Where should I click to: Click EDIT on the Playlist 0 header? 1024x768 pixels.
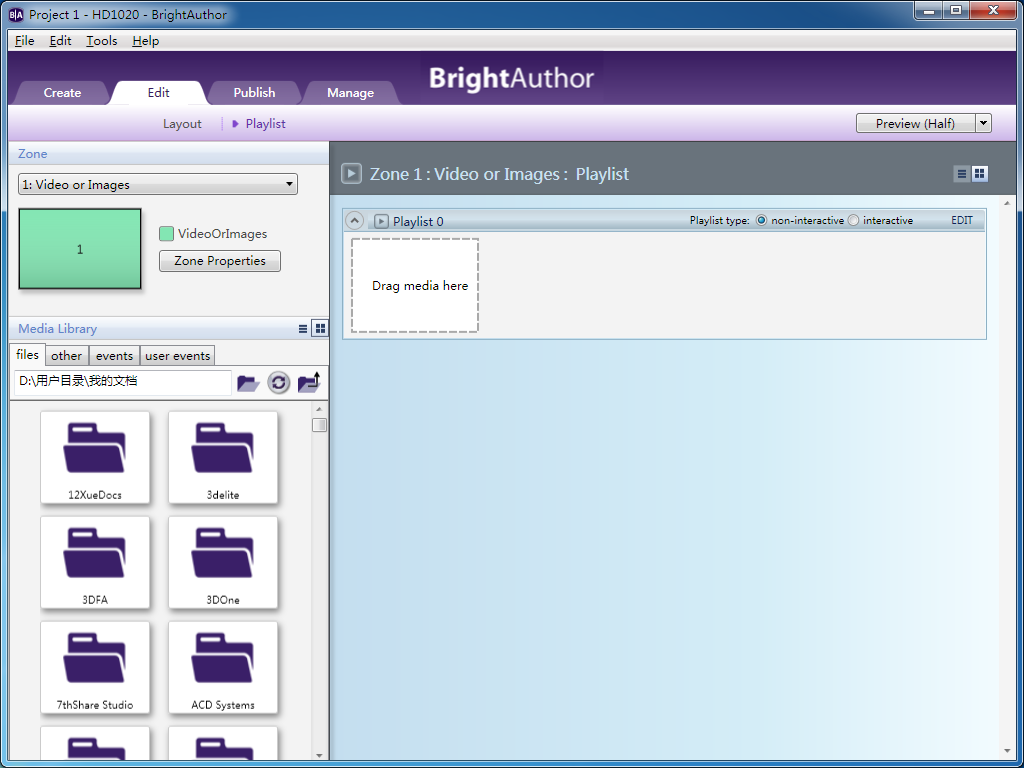pos(962,221)
